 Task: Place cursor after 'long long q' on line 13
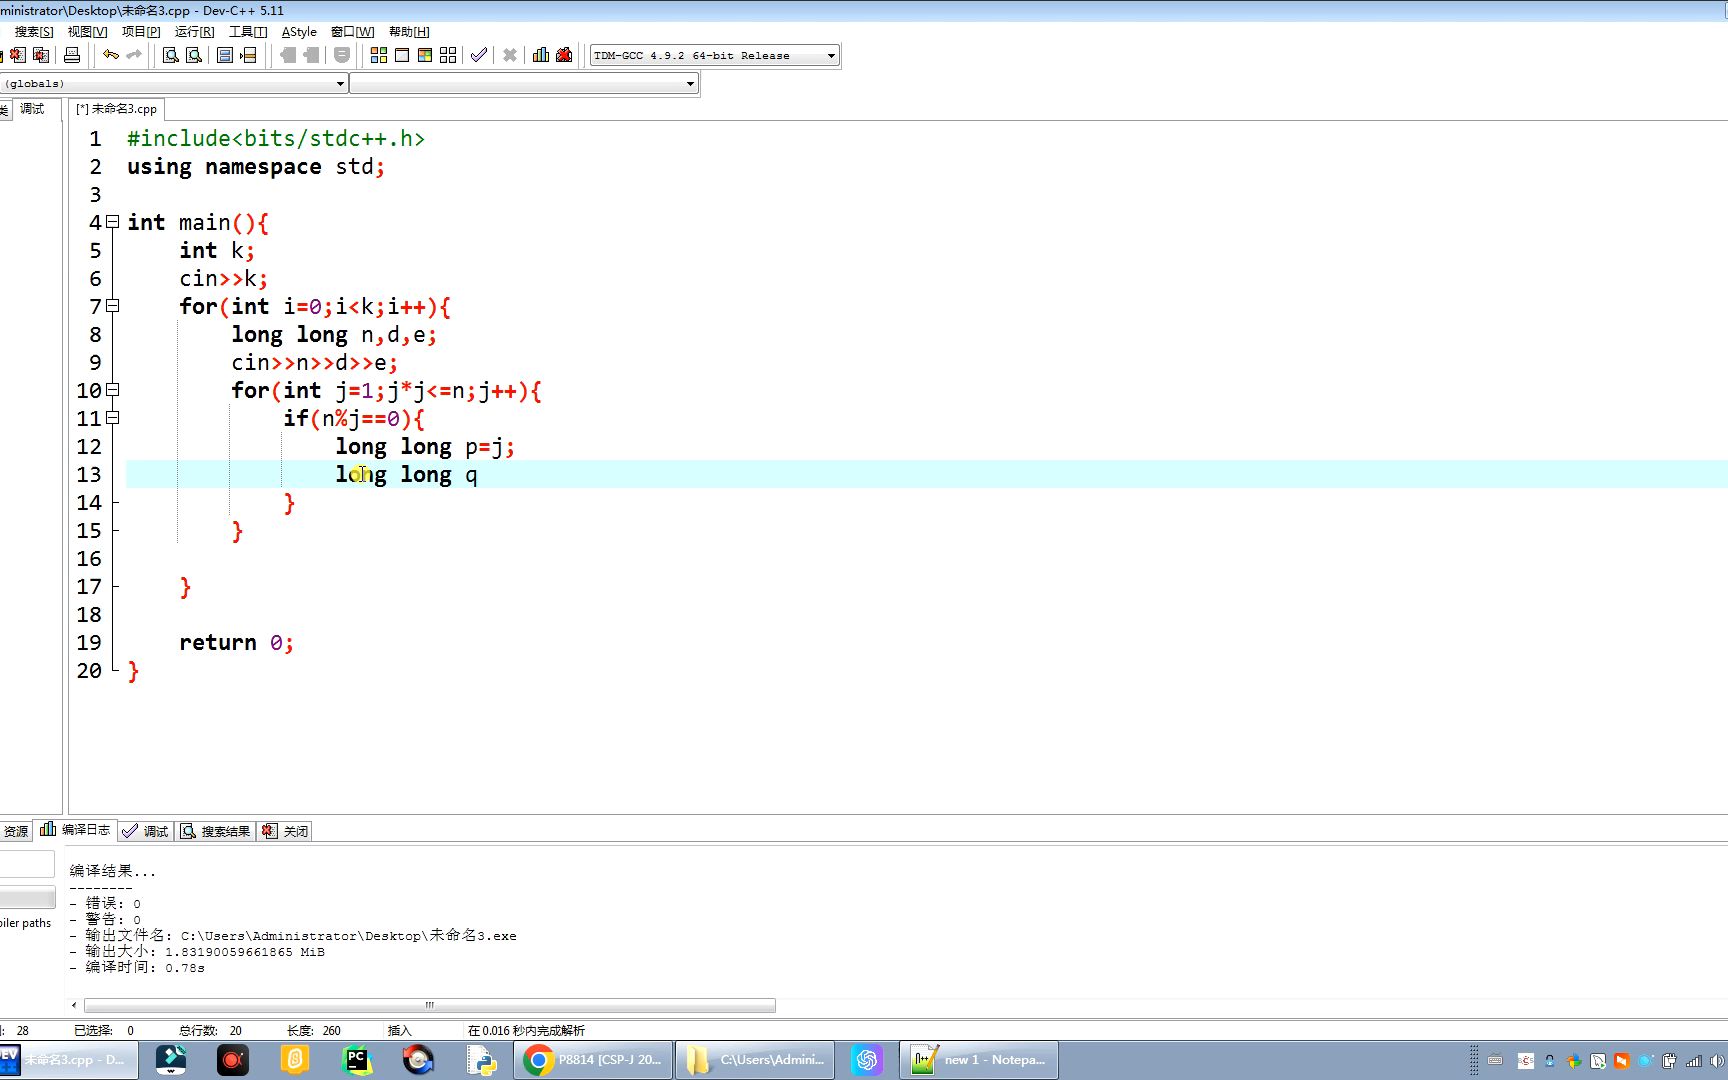[x=479, y=475]
